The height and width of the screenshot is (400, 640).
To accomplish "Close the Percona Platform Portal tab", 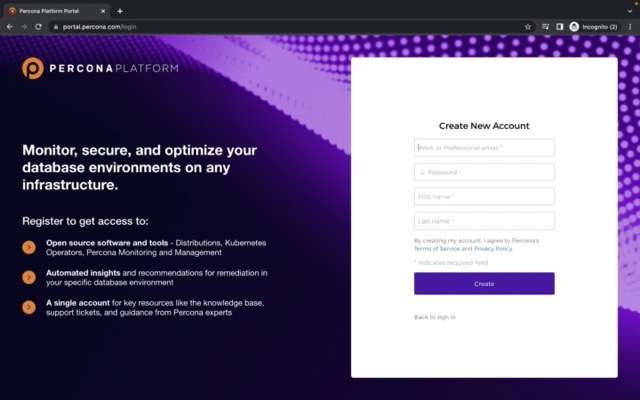I will coord(103,11).
